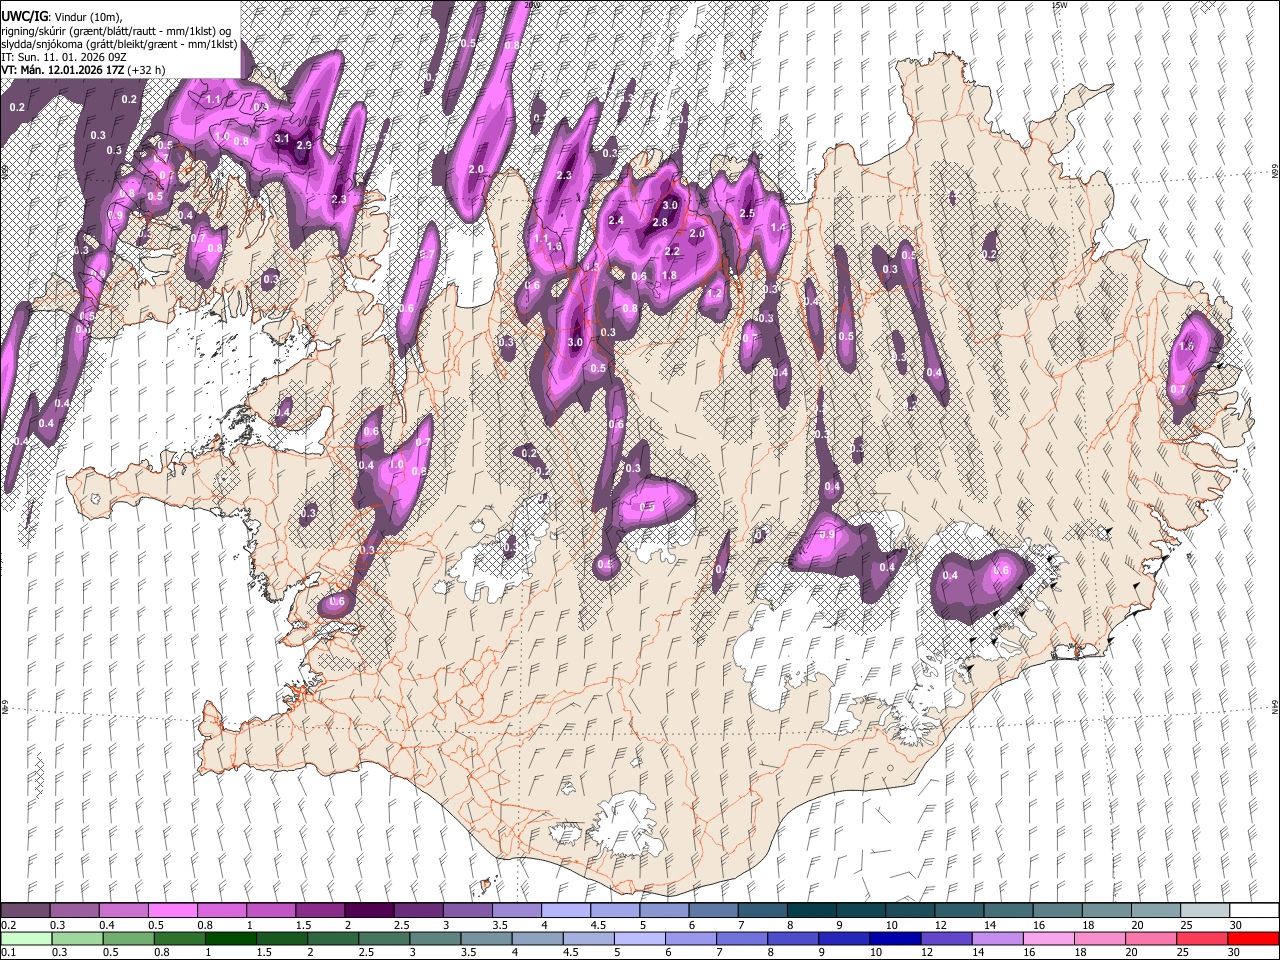Pick the dark green 1 swatch in rain scale
This screenshot has width=1280, height=960.
tap(230, 938)
